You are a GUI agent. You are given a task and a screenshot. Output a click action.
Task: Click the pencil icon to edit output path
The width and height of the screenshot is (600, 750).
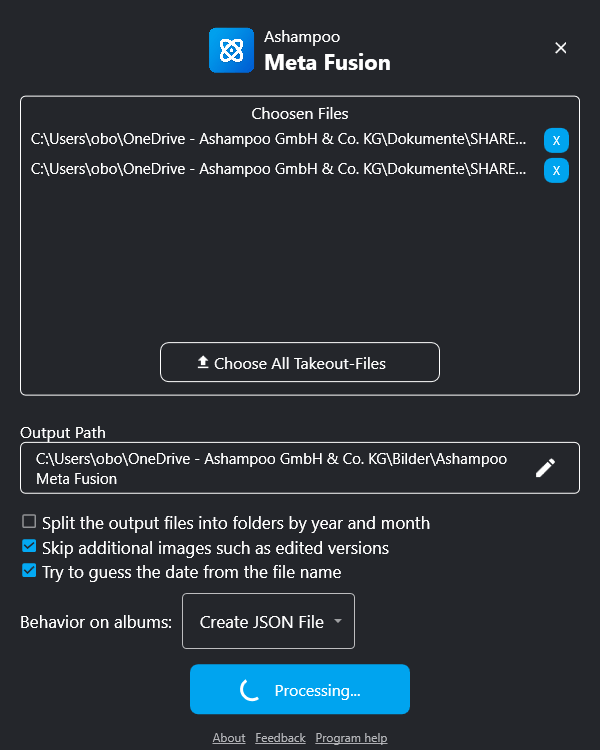click(545, 468)
